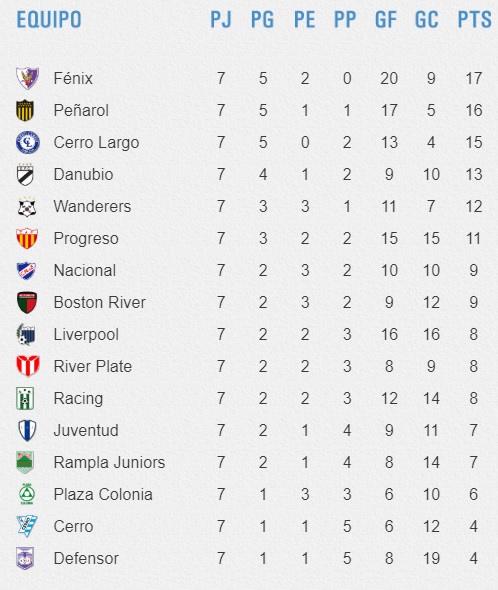Image resolution: width=498 pixels, height=590 pixels.
Task: Click the River Plate red-striped crest
Action: pyautogui.click(x=27, y=366)
